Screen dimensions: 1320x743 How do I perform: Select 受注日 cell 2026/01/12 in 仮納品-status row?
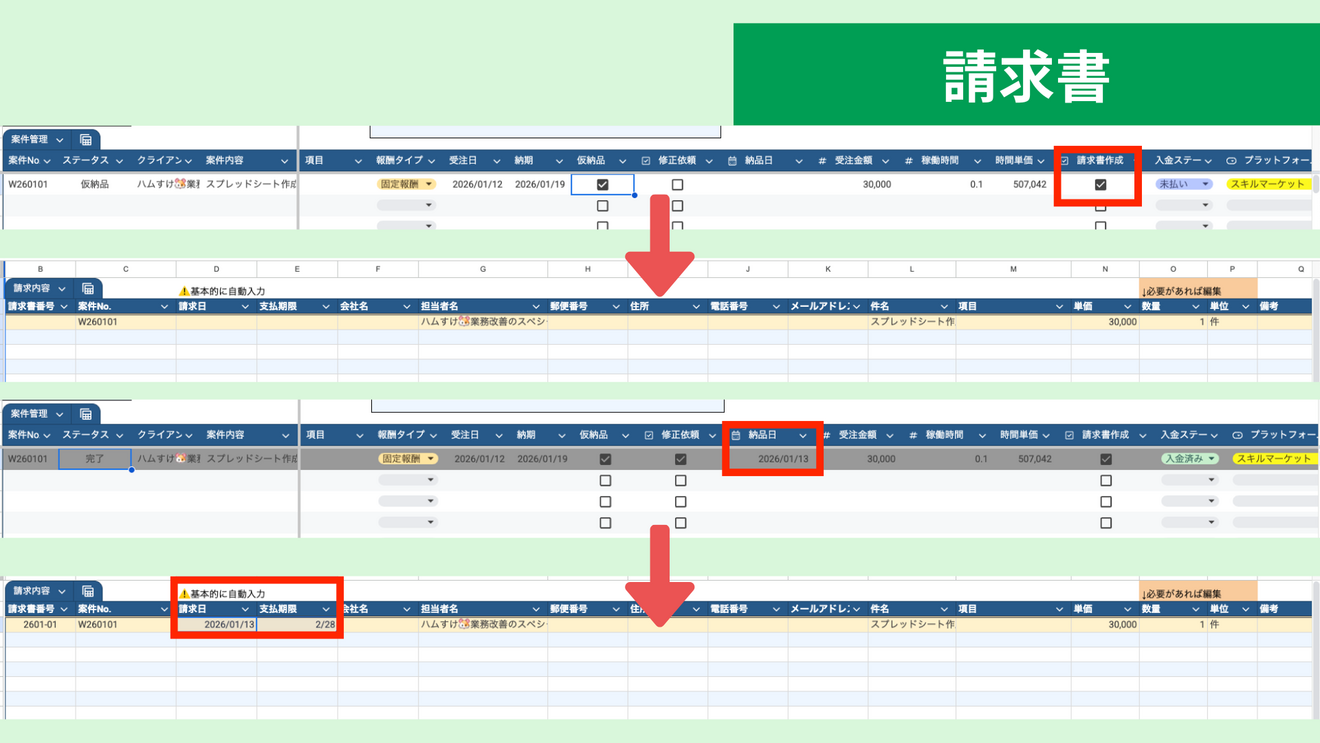(475, 185)
